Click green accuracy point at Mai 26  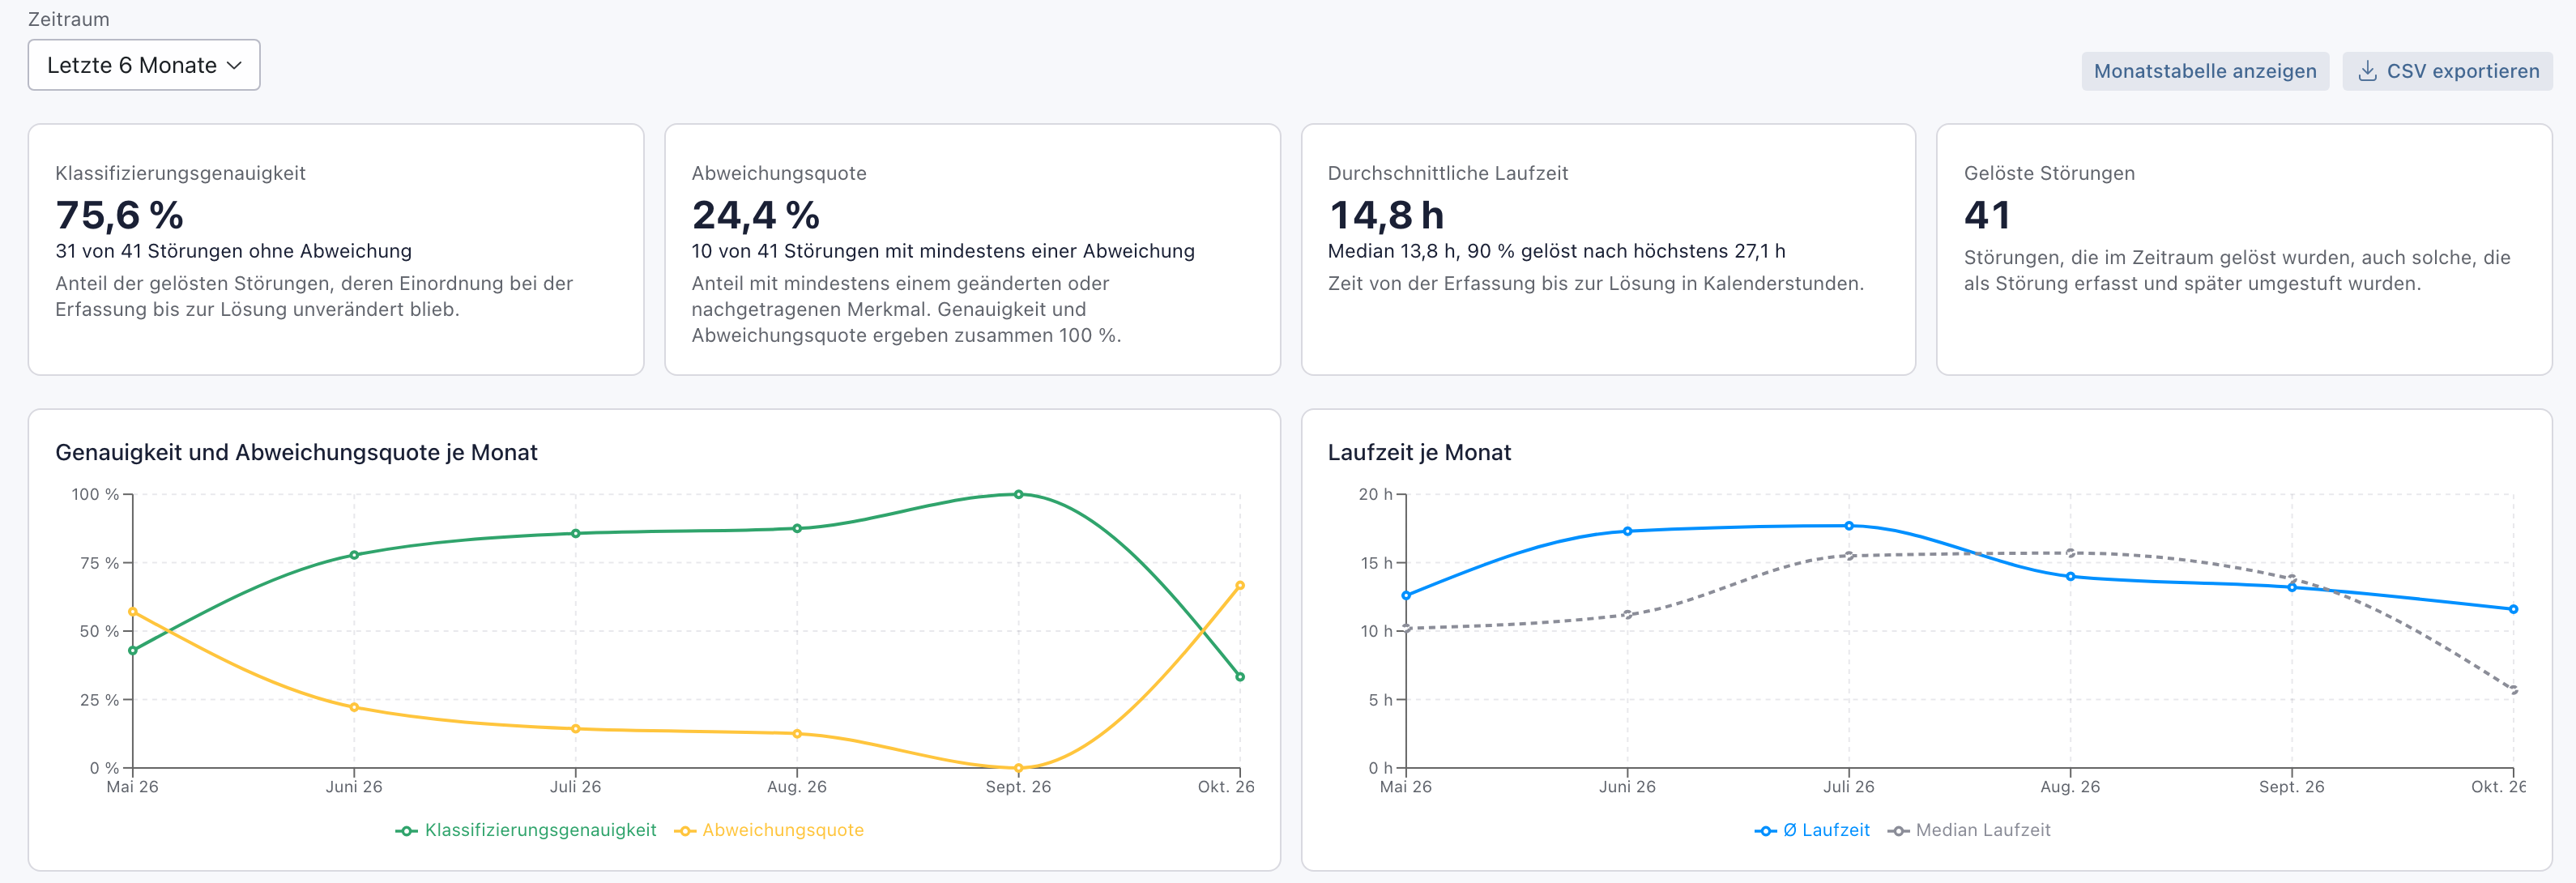click(133, 651)
